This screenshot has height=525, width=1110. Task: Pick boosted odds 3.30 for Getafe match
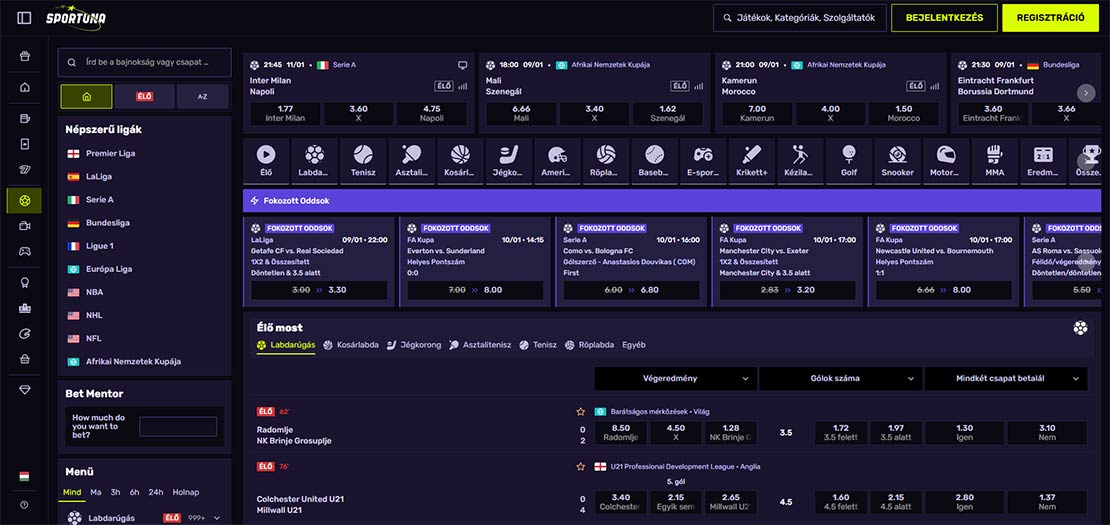click(x=319, y=290)
